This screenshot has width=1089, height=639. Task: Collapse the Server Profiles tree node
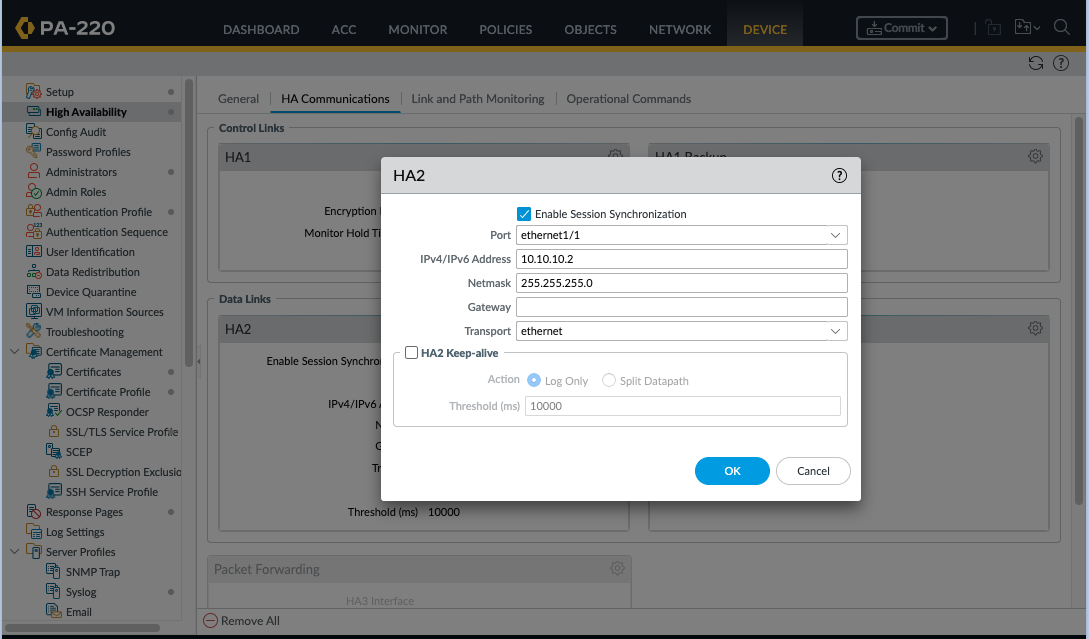click(x=14, y=551)
